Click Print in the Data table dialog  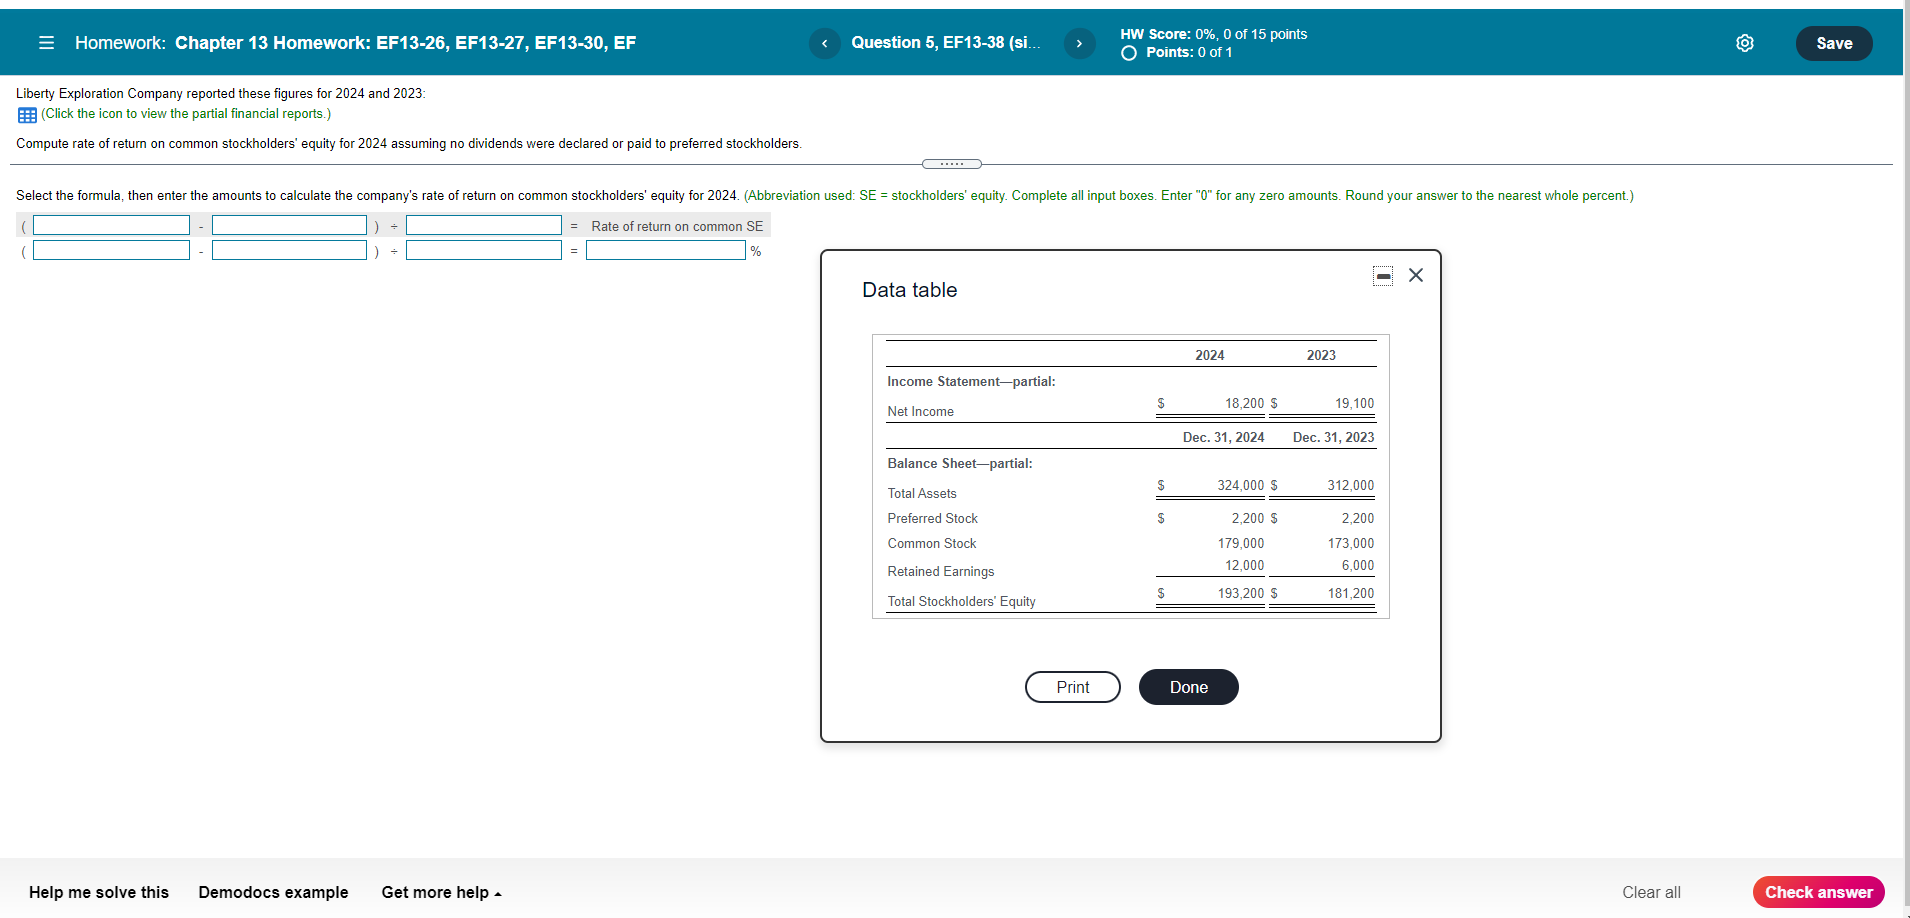(x=1072, y=687)
